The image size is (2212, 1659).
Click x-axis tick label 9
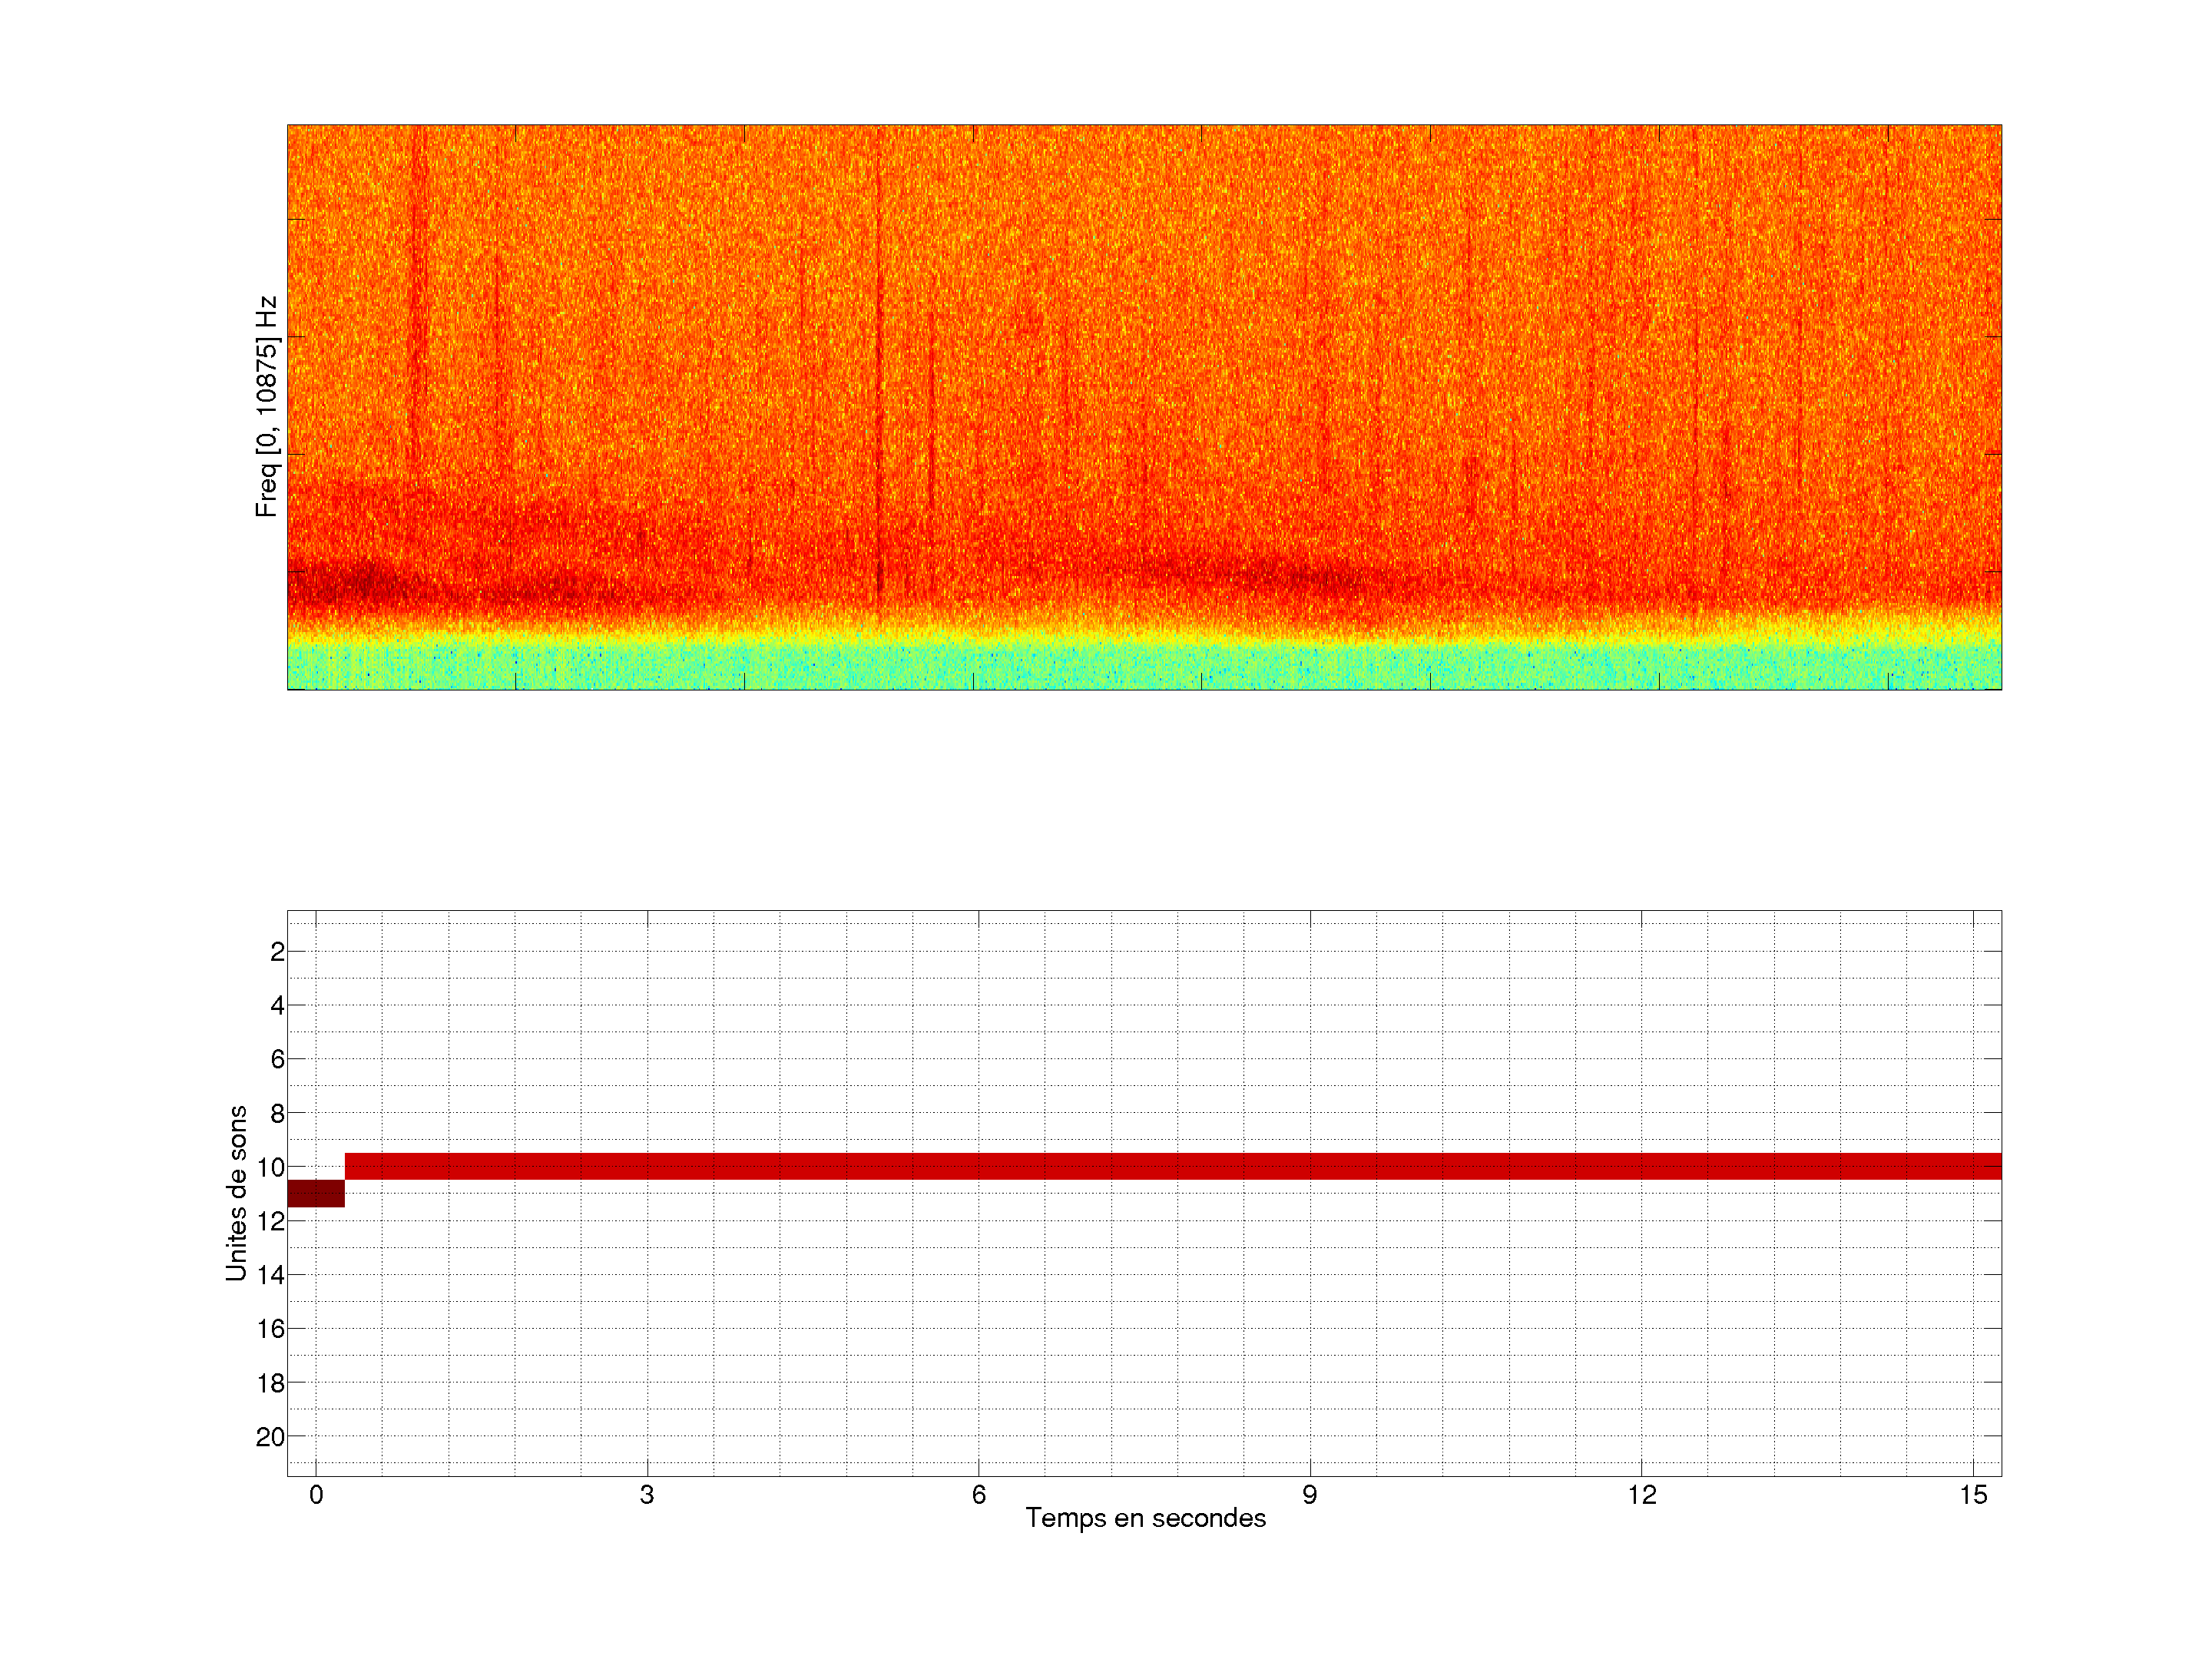pyautogui.click(x=1309, y=1495)
